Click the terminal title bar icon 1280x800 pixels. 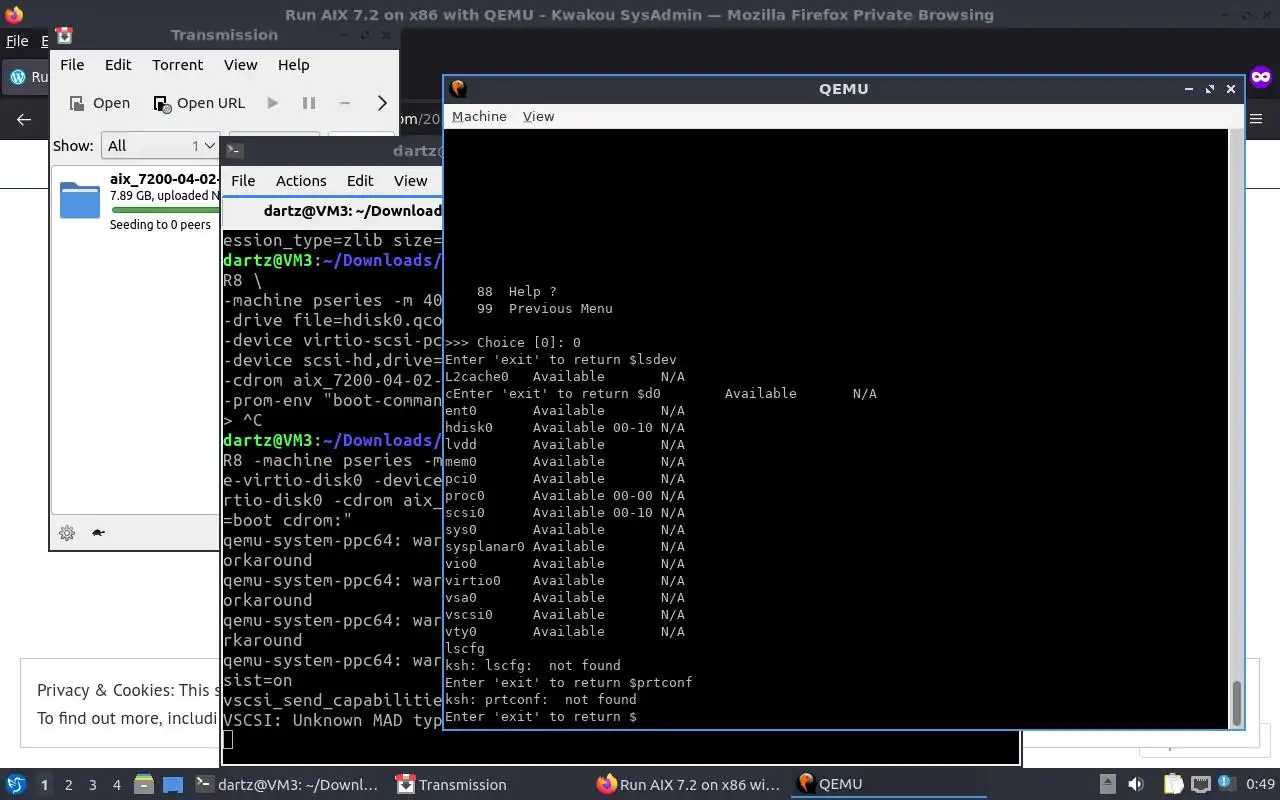(x=234, y=151)
